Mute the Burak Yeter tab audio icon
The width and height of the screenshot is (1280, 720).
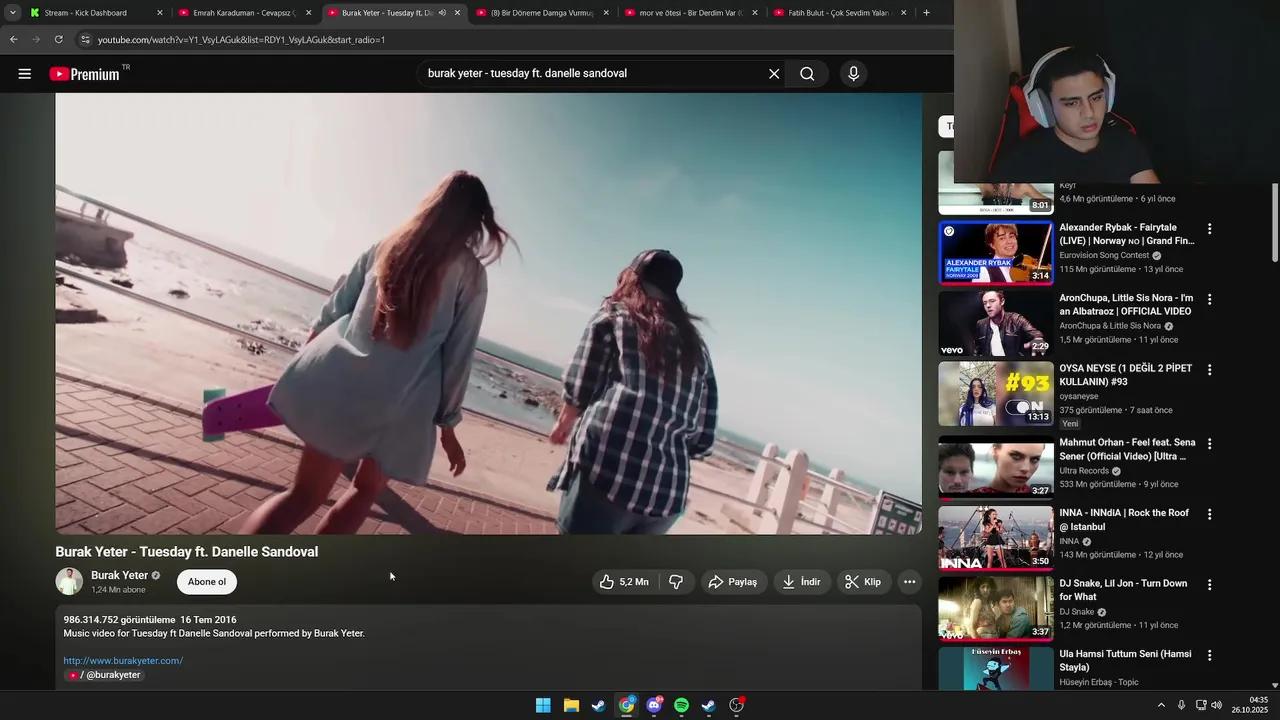[x=442, y=13]
